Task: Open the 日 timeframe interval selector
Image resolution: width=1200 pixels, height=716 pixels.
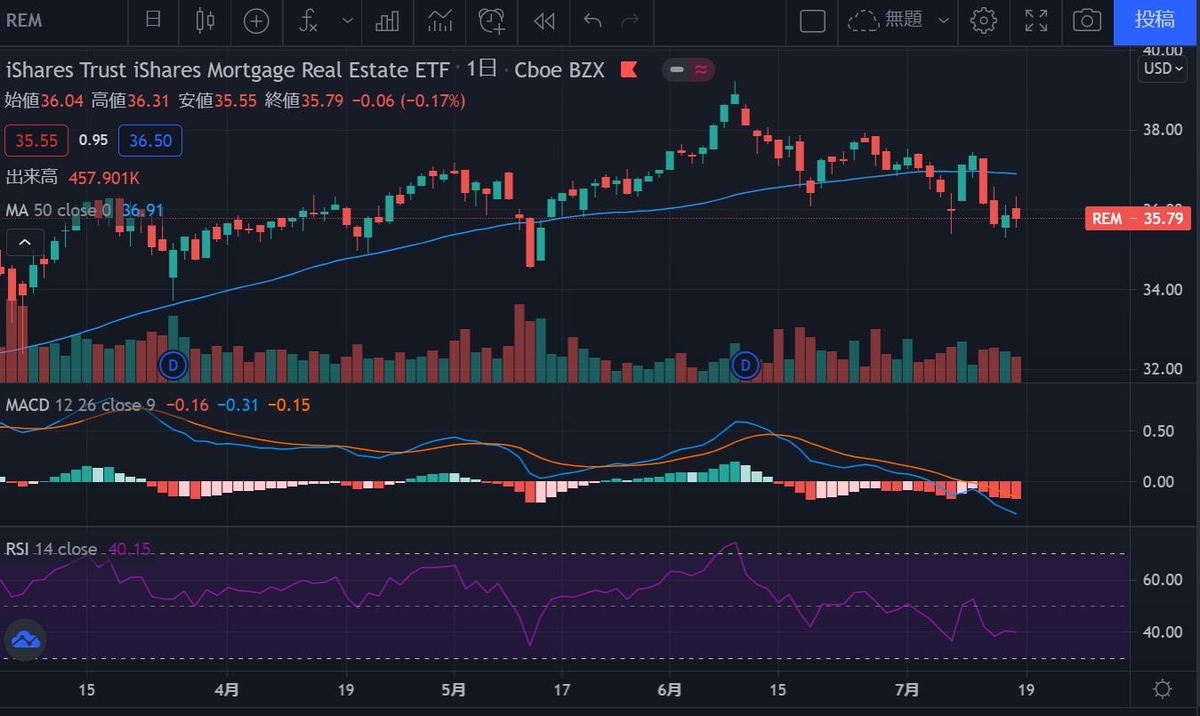Action: pos(153,20)
